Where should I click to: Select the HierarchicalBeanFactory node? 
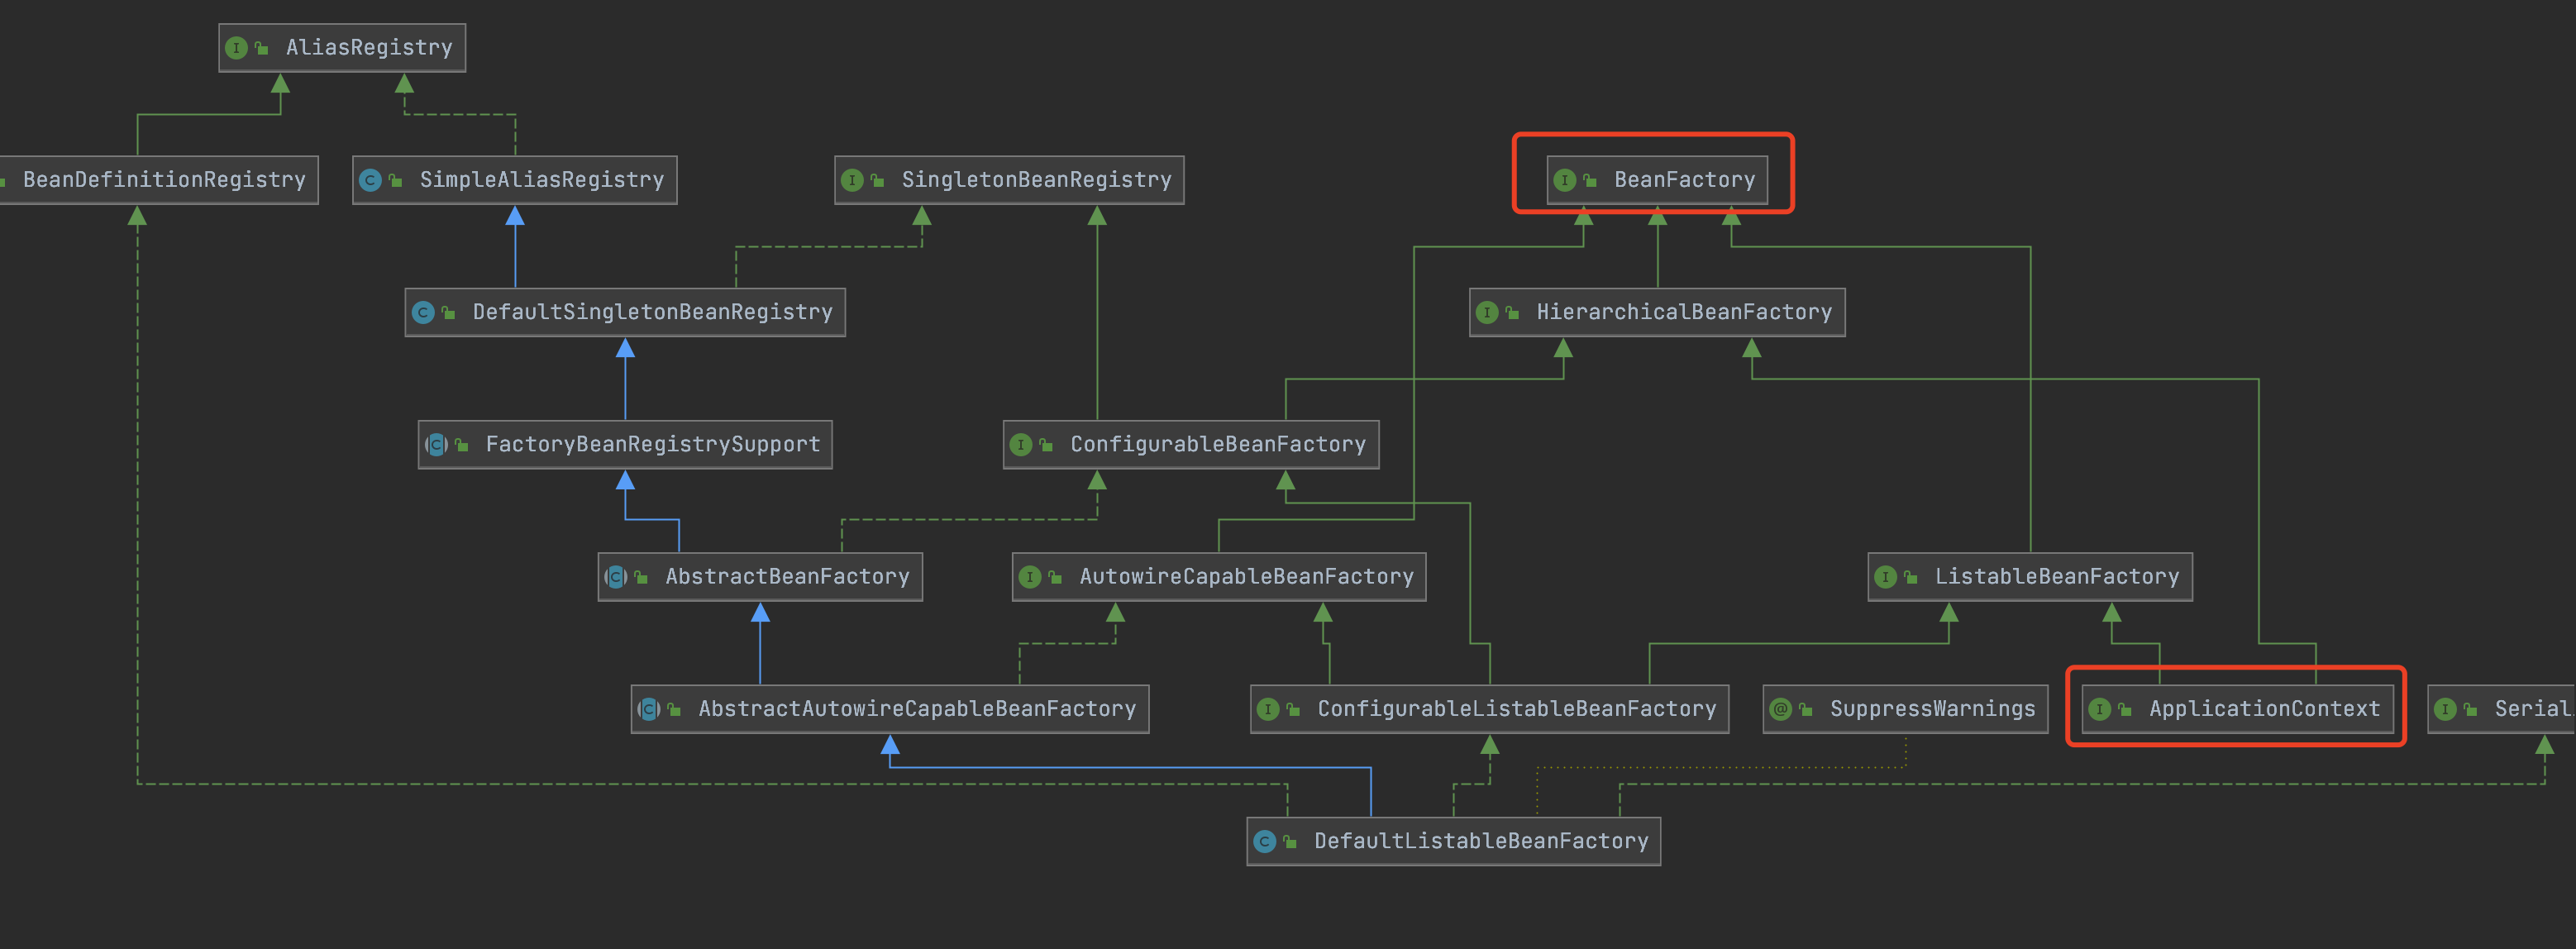(1683, 312)
